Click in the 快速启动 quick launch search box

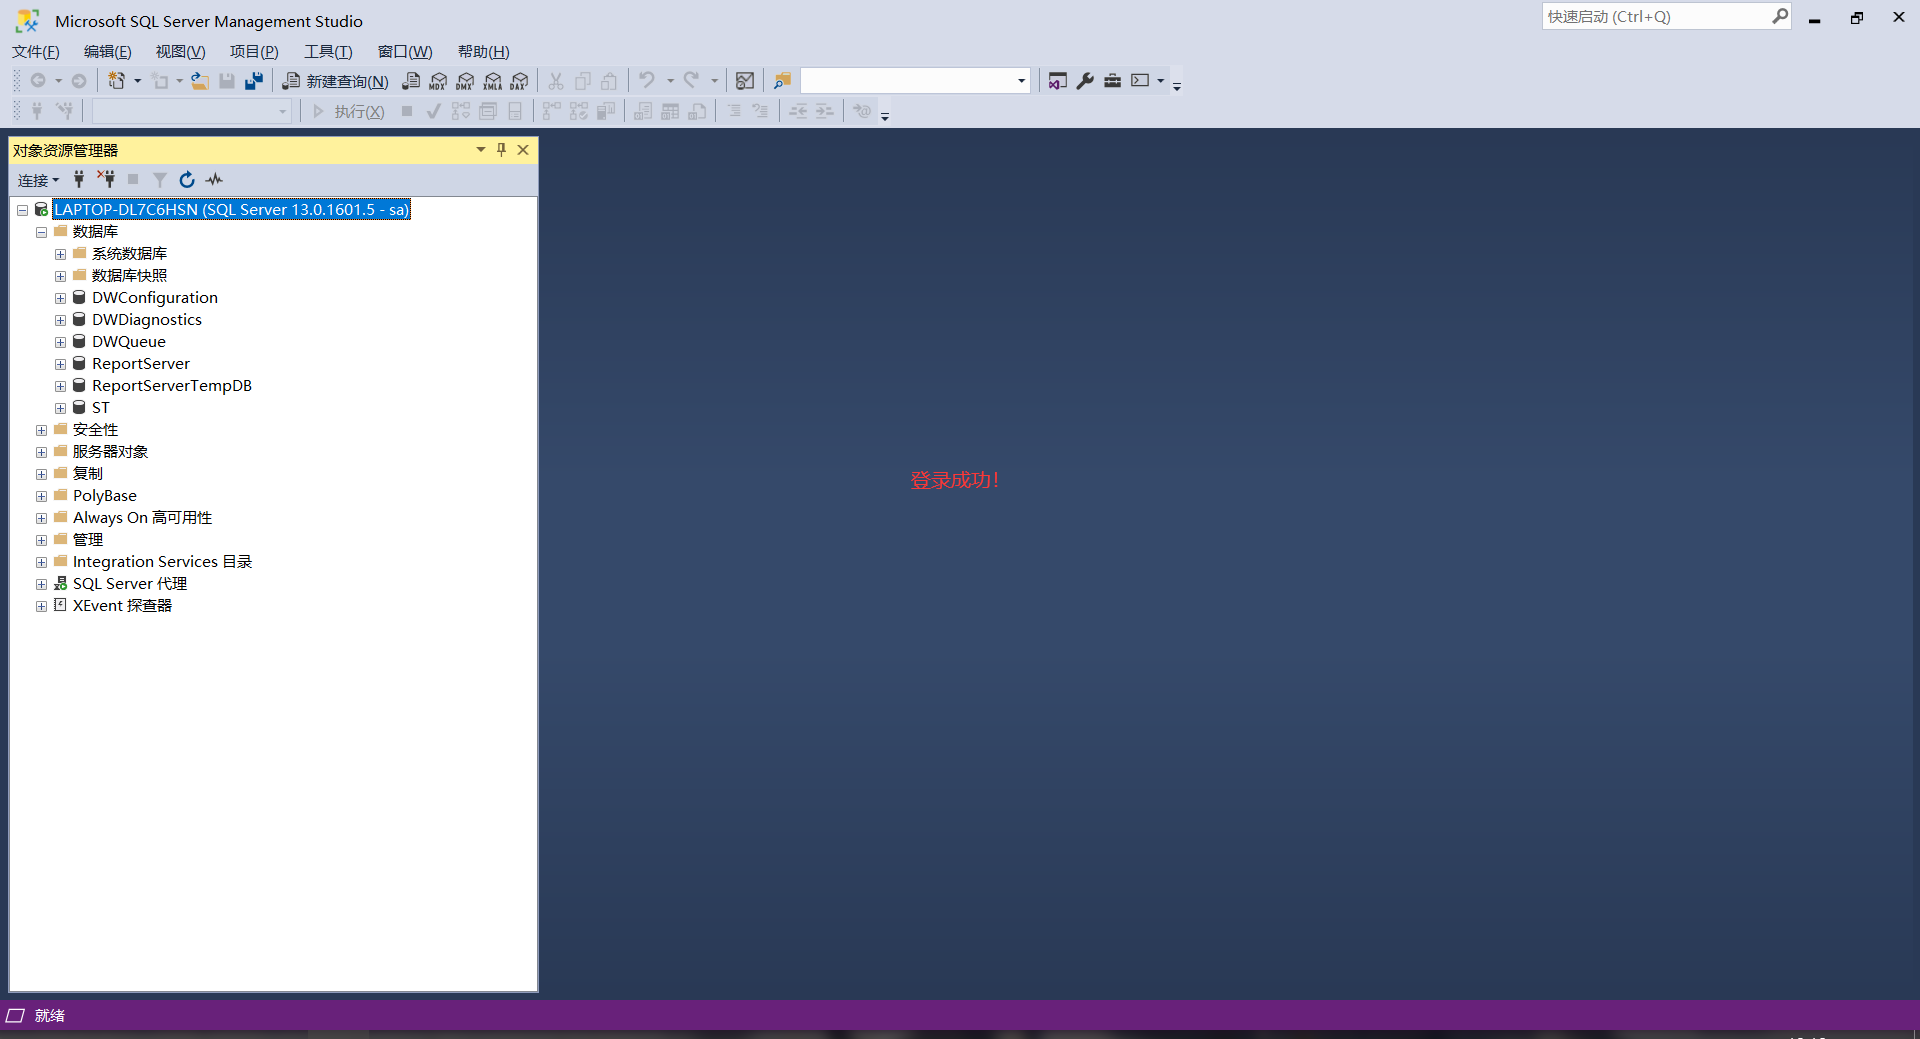[x=1655, y=17]
